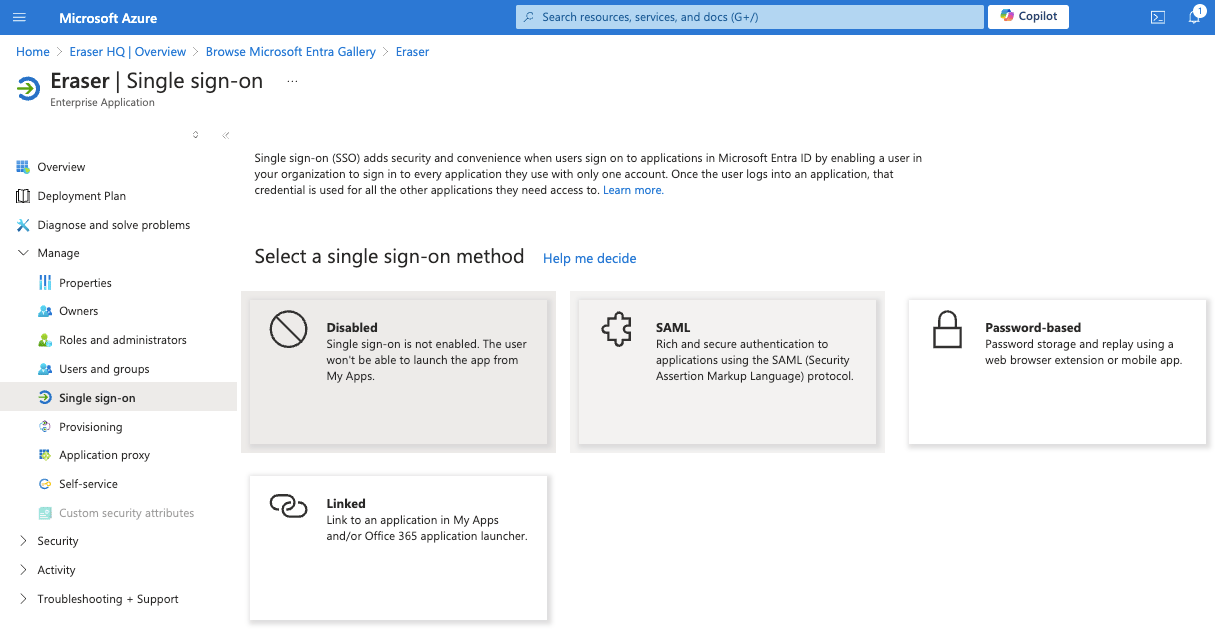Select Roles and administrators text
This screenshot has width=1215, height=636.
pyautogui.click(x=123, y=340)
